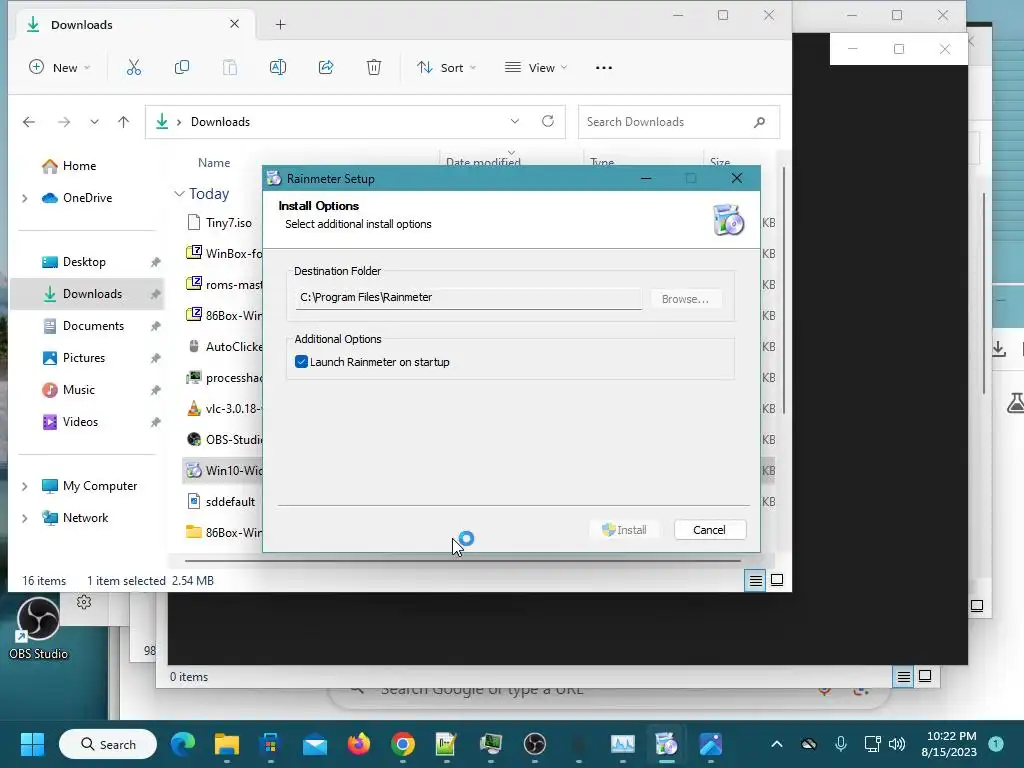Open Microsoft Edge from taskbar
This screenshot has width=1024, height=768.
tap(183, 744)
